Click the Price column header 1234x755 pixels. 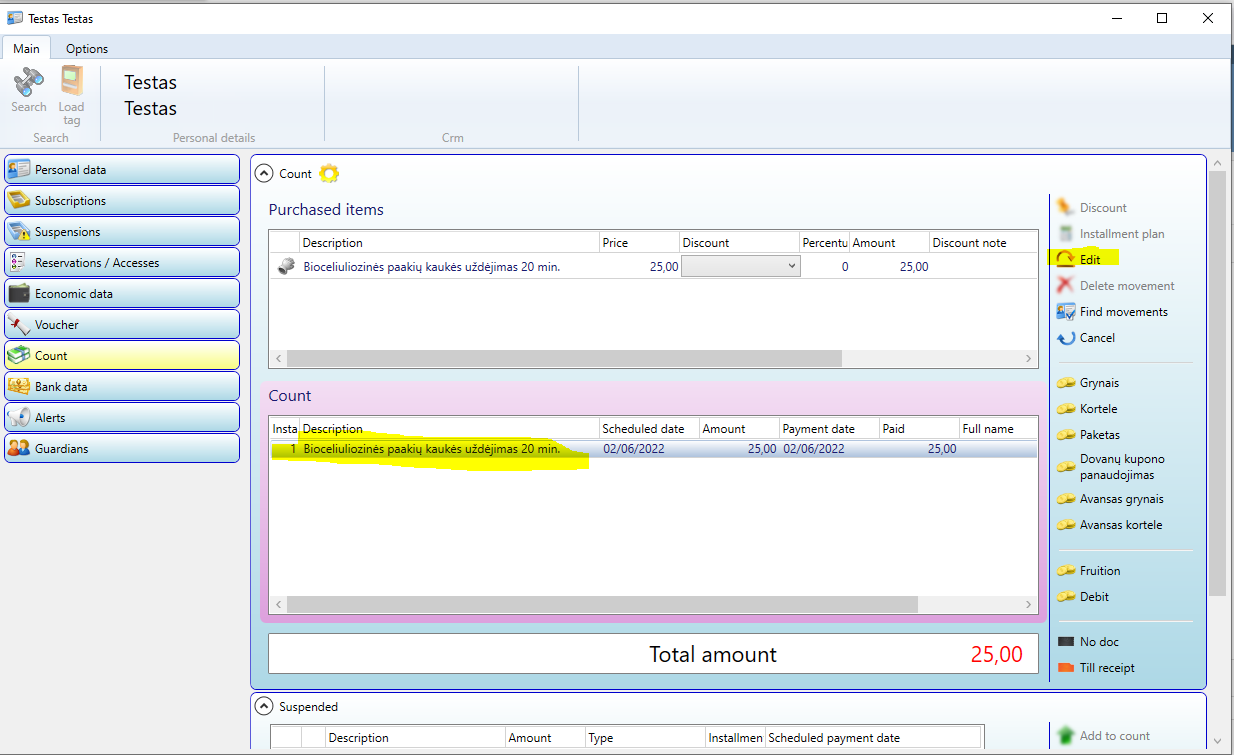click(639, 243)
